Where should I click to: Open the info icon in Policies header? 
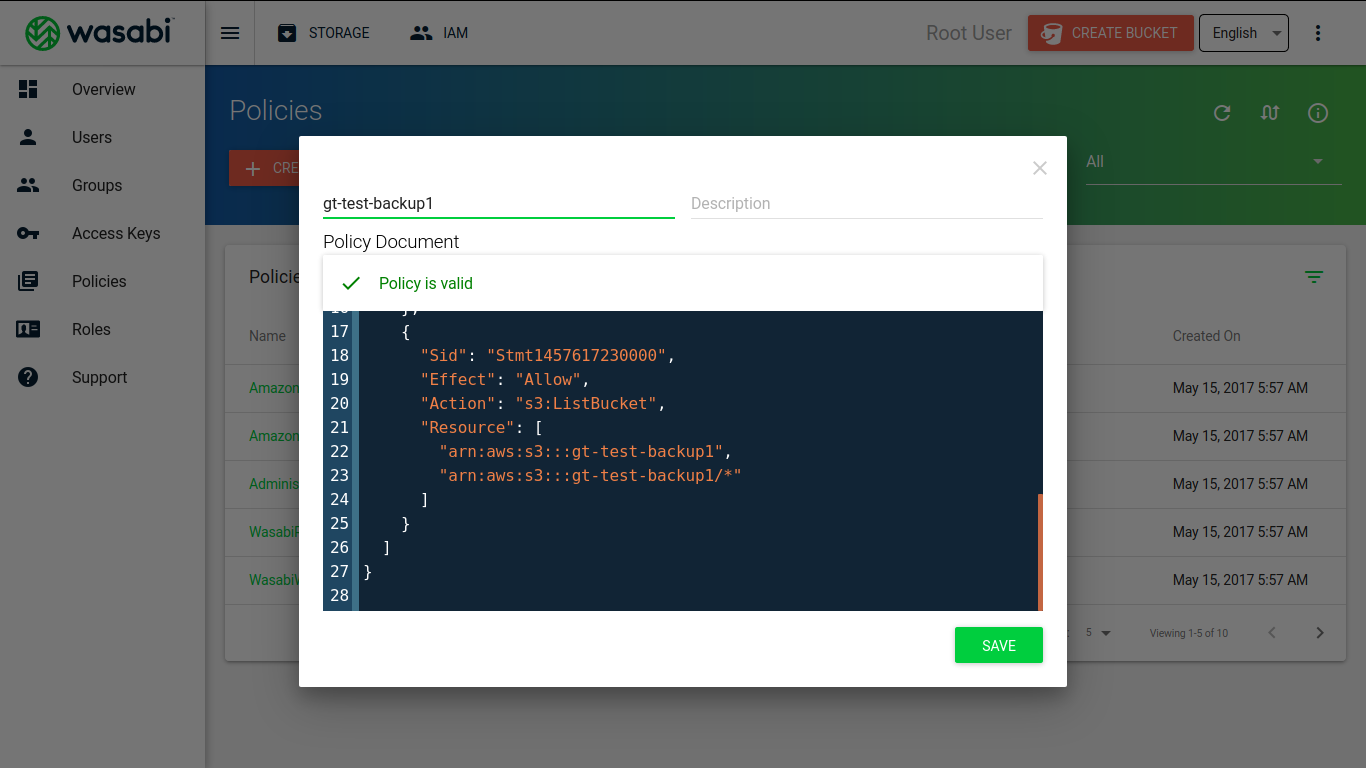click(1318, 113)
